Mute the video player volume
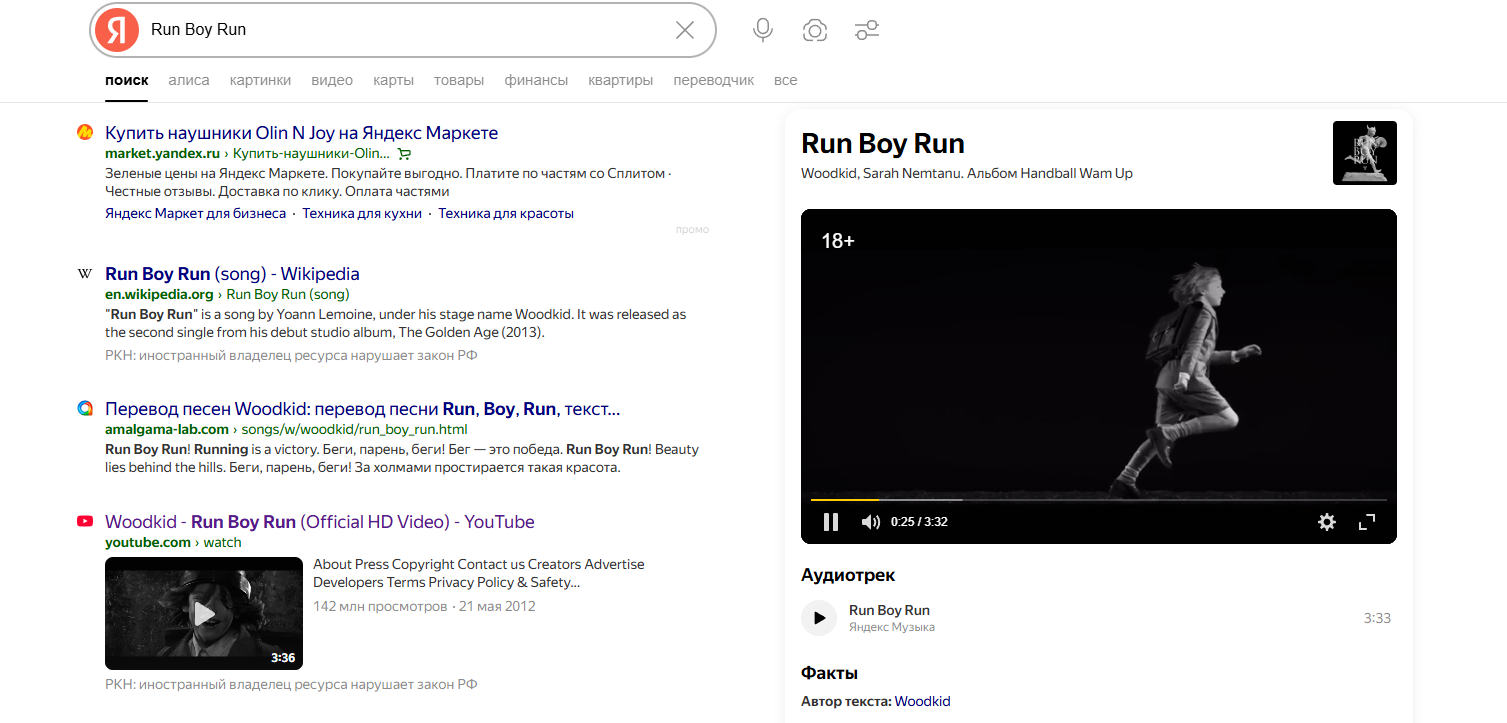This screenshot has height=723, width=1507. [871, 522]
